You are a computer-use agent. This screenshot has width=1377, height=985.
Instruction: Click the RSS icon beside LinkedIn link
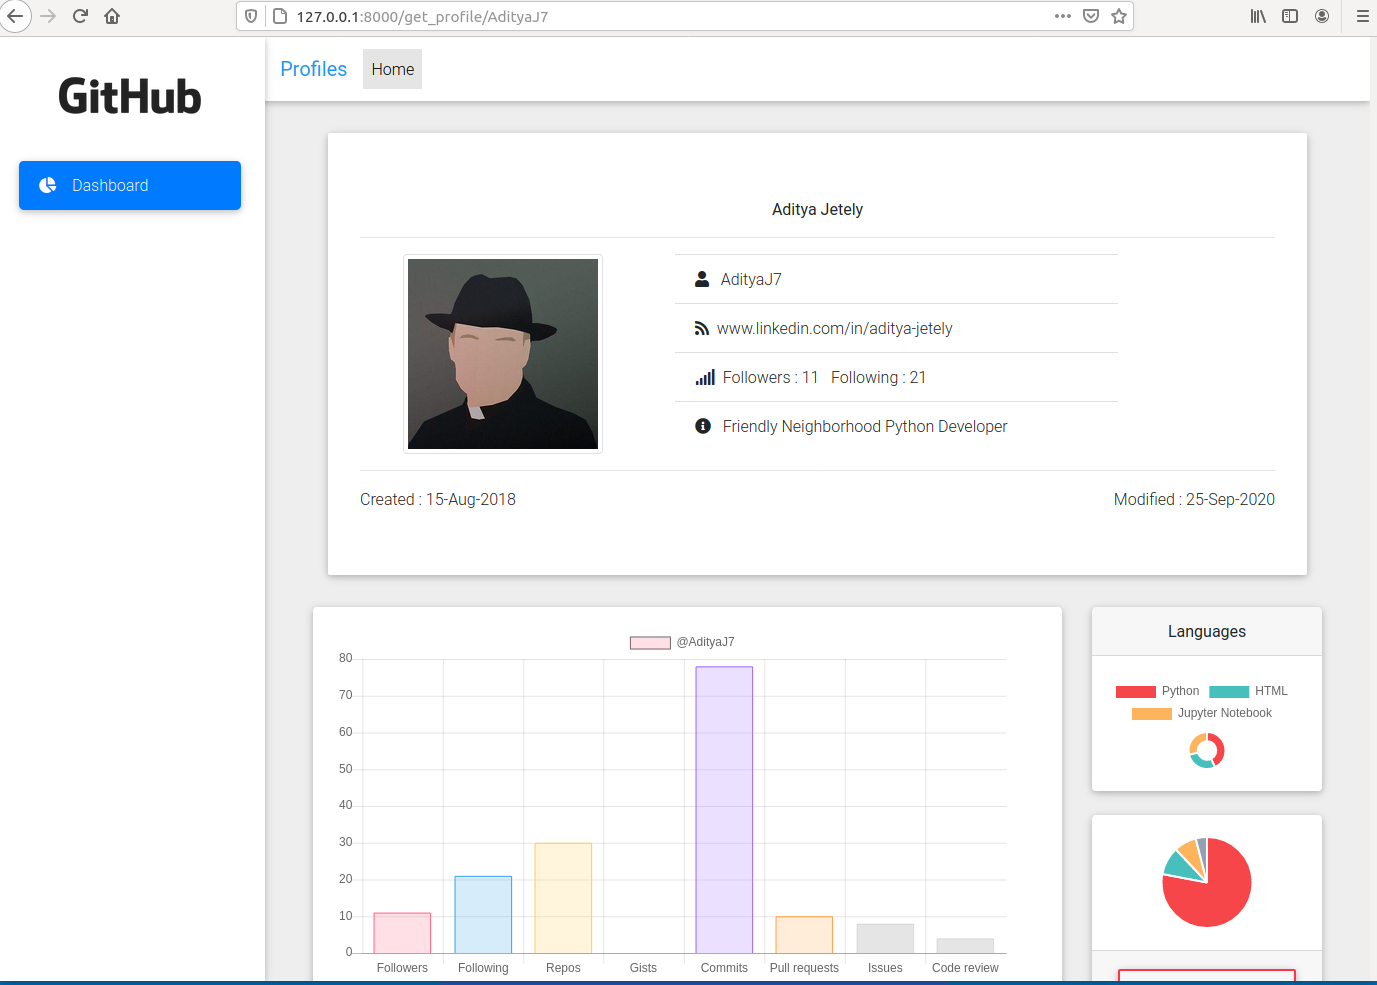[x=702, y=328]
